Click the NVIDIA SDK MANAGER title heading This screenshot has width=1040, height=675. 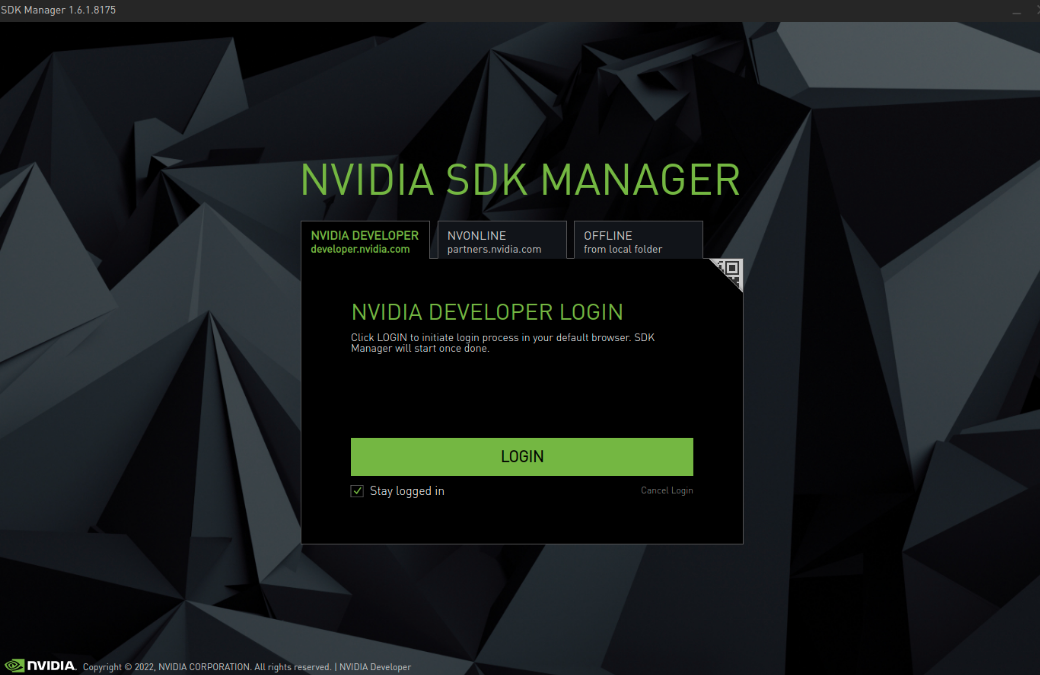coord(521,180)
